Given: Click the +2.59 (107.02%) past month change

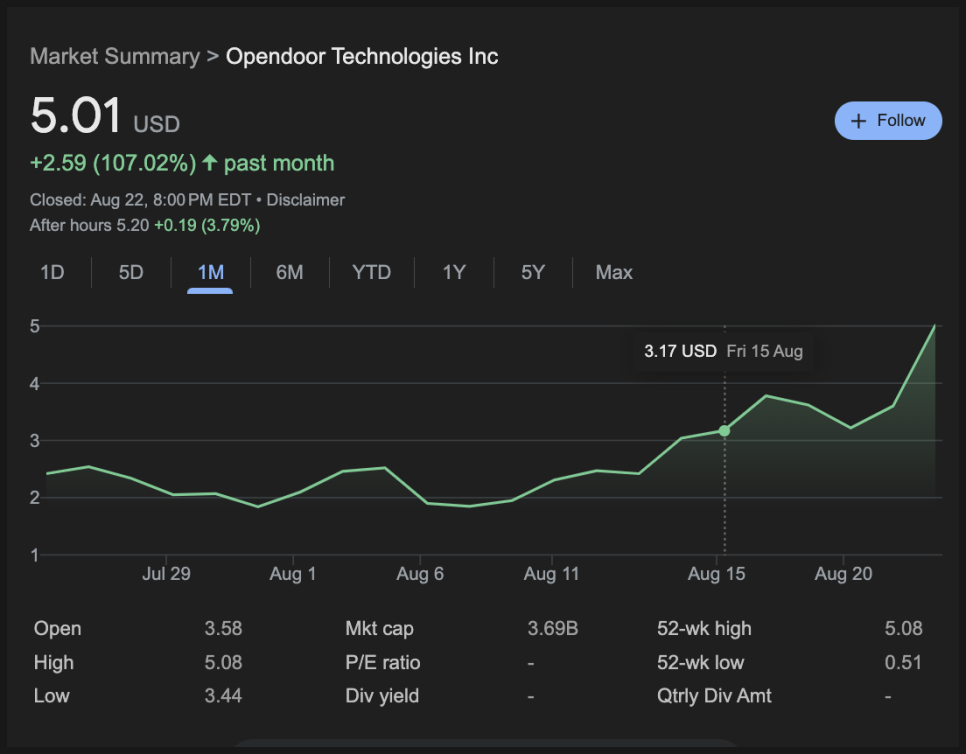Looking at the screenshot, I should coord(182,163).
